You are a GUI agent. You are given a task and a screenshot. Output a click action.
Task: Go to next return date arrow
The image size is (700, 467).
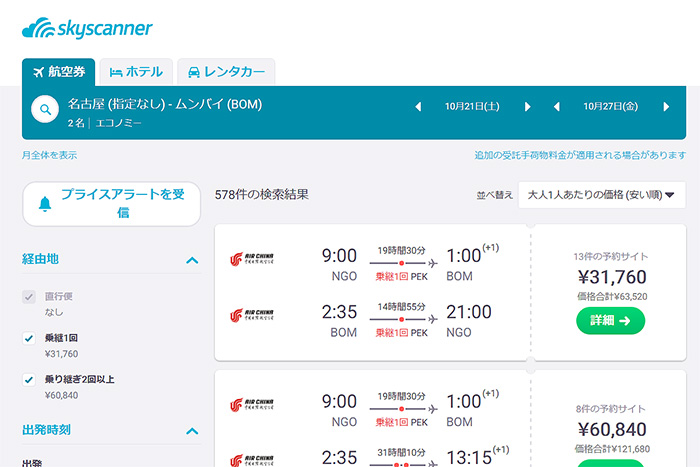point(666,106)
